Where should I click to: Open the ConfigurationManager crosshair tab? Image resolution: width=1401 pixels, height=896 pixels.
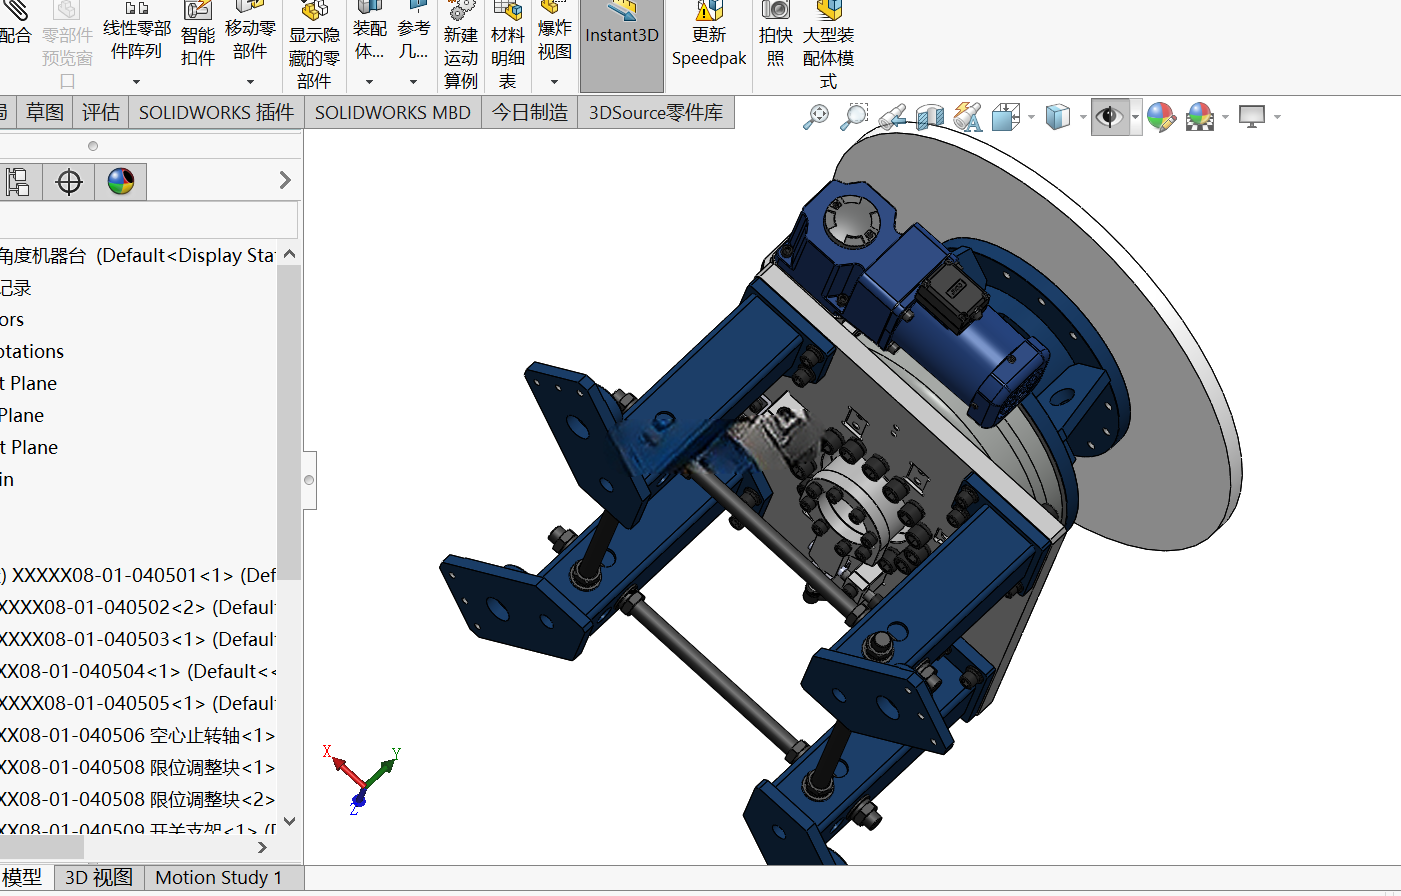pyautogui.click(x=69, y=182)
